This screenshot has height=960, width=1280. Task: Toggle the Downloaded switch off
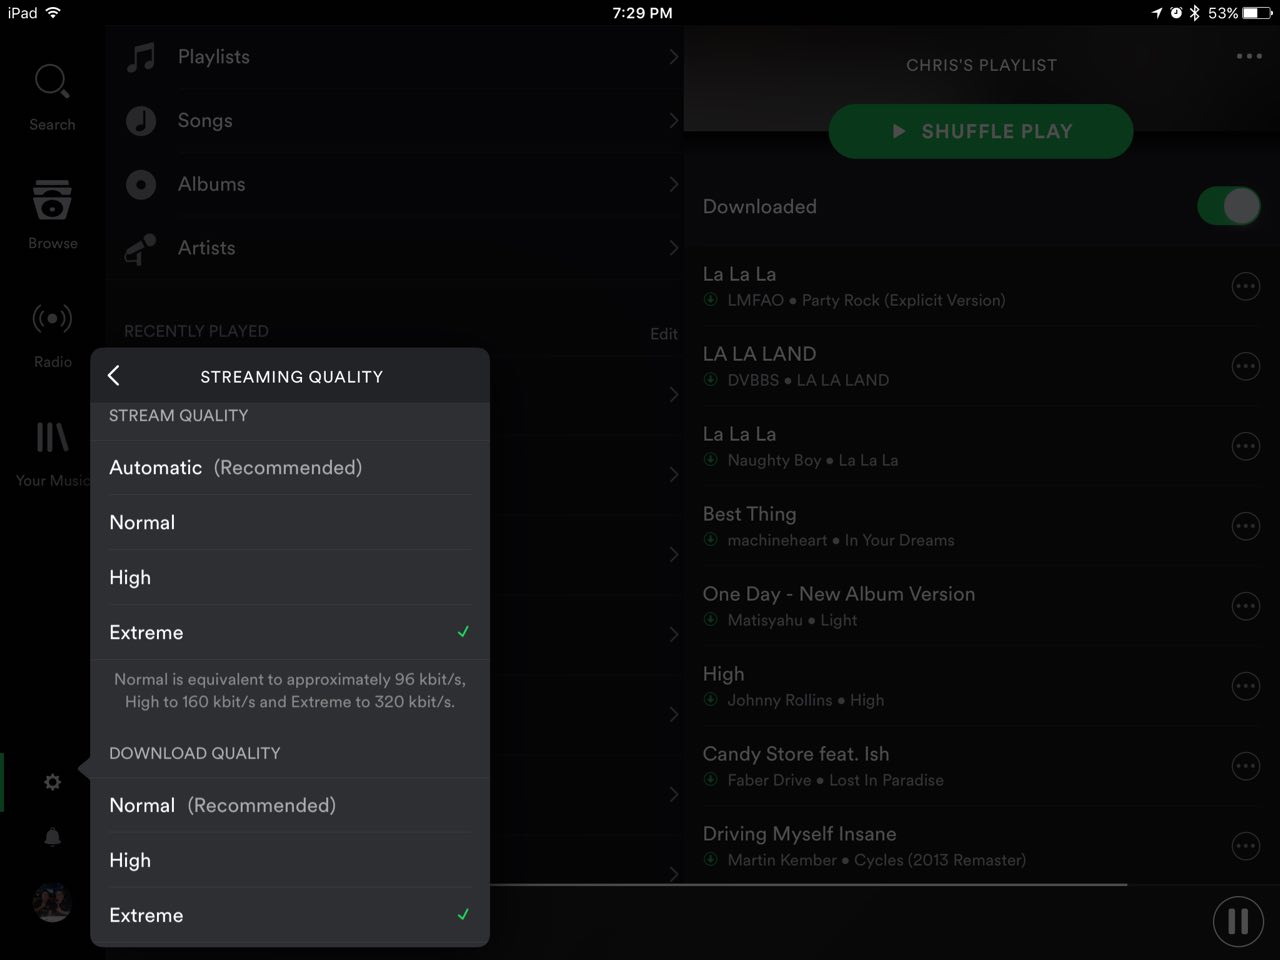click(1229, 207)
